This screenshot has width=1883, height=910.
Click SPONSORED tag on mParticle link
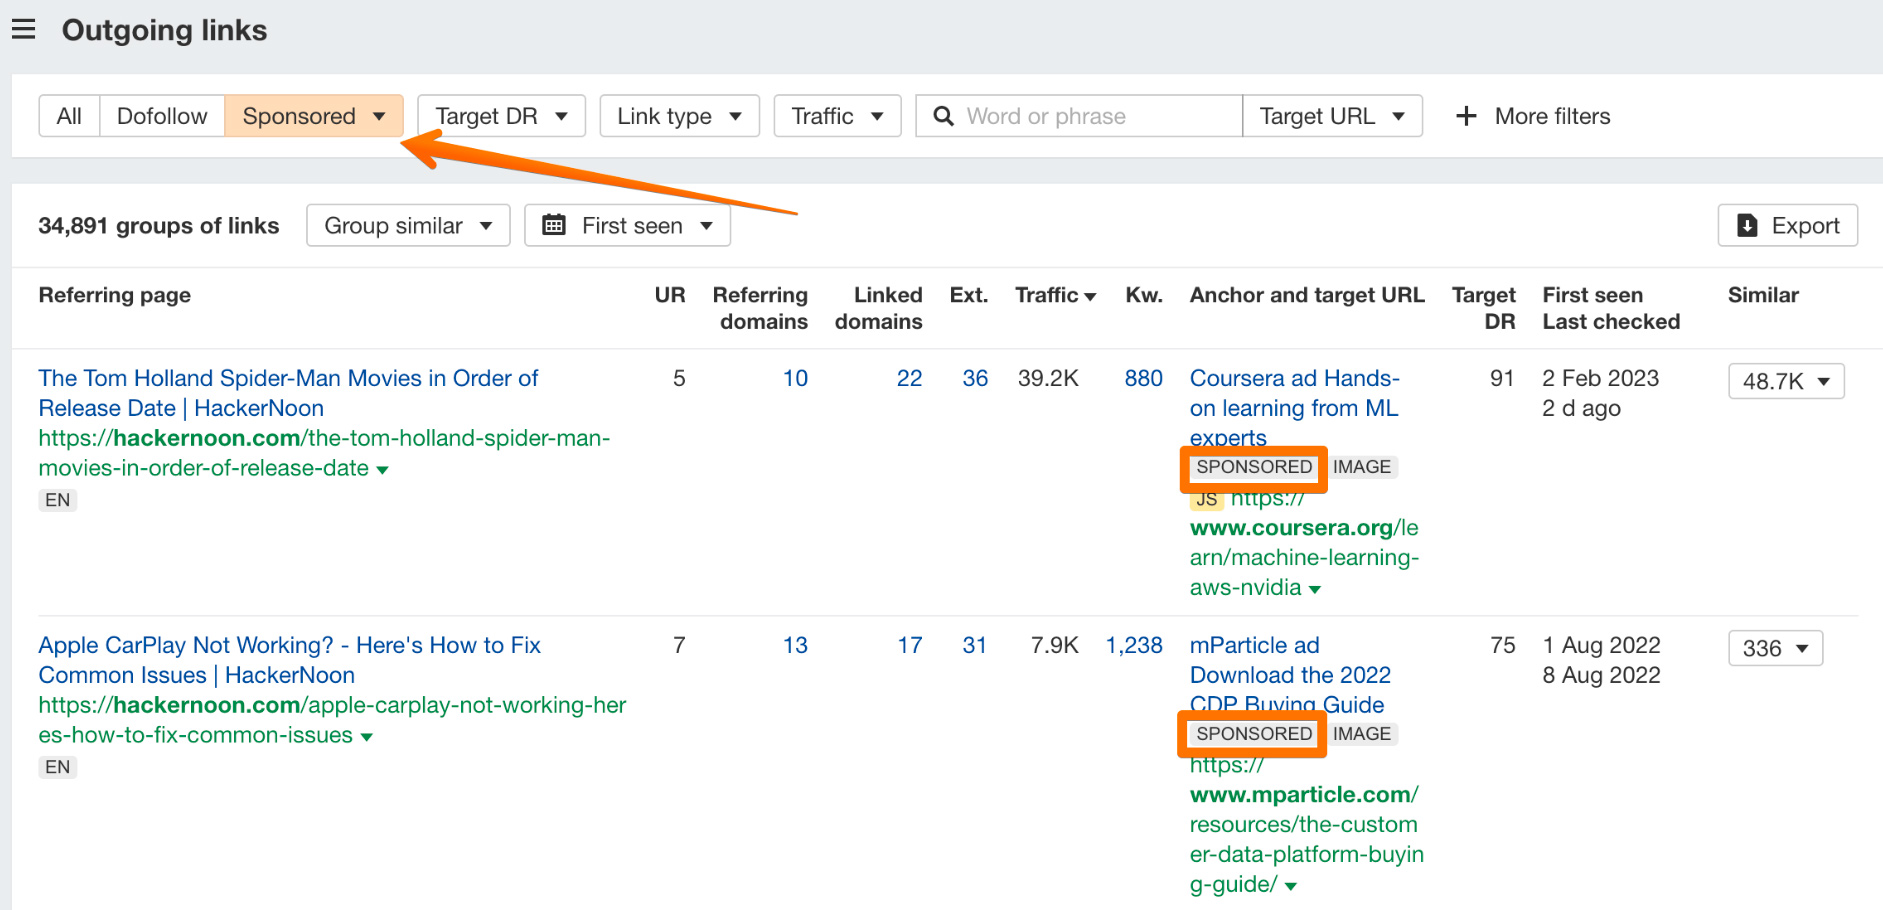pyautogui.click(x=1254, y=734)
